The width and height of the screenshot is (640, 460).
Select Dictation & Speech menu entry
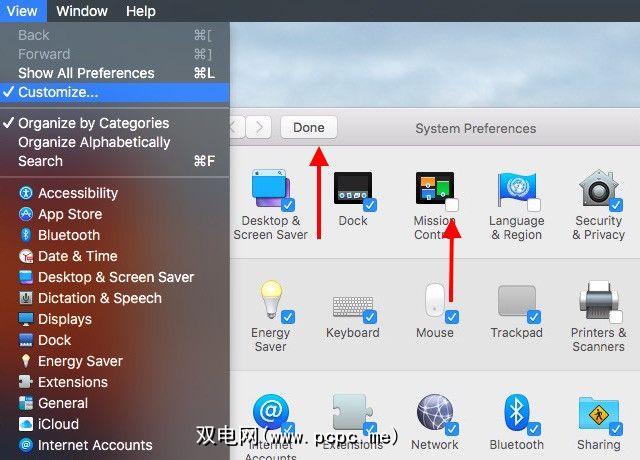coord(115,298)
